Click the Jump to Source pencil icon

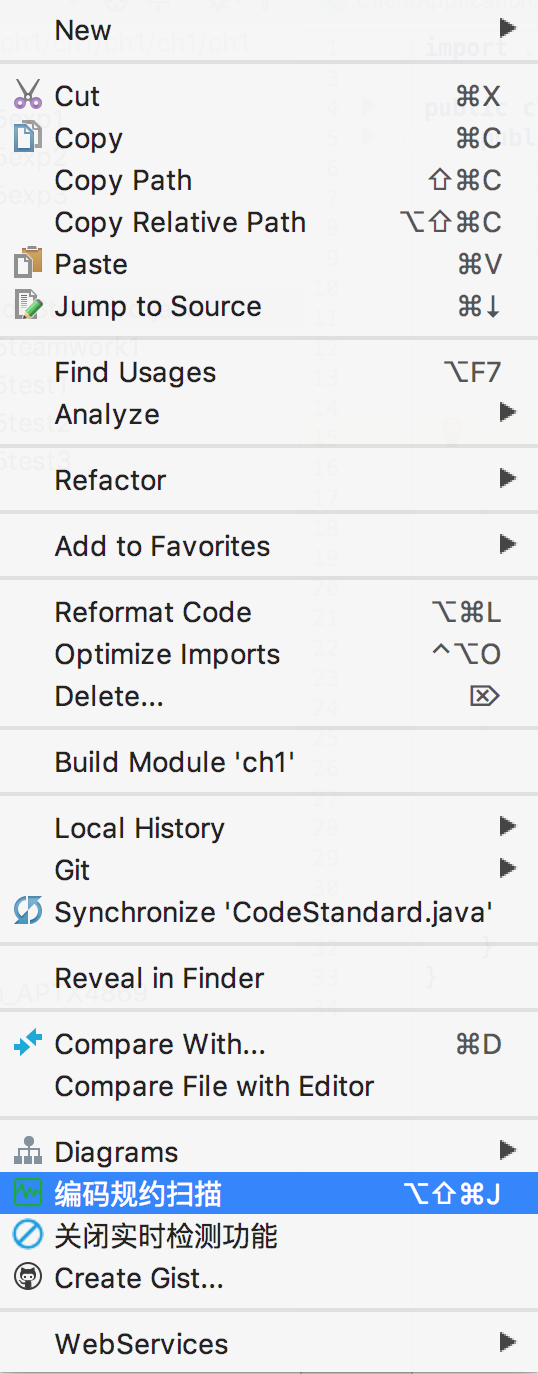28,306
